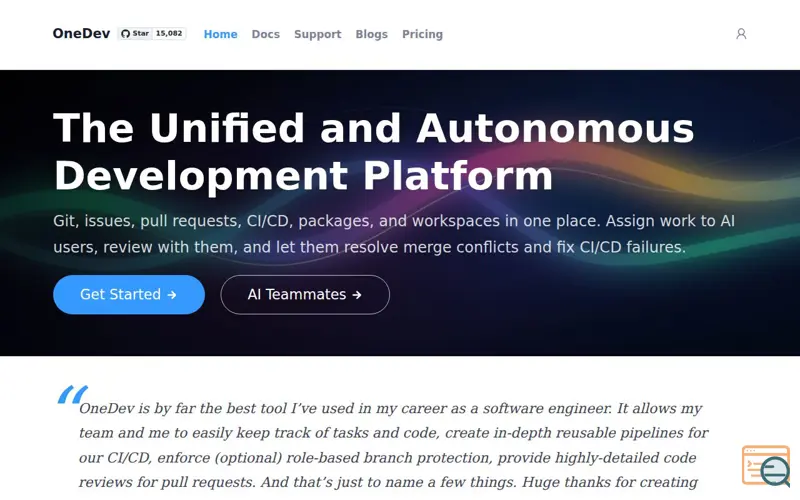Open the Docs nav item
Screen dimensions: 800x500
(265, 34)
